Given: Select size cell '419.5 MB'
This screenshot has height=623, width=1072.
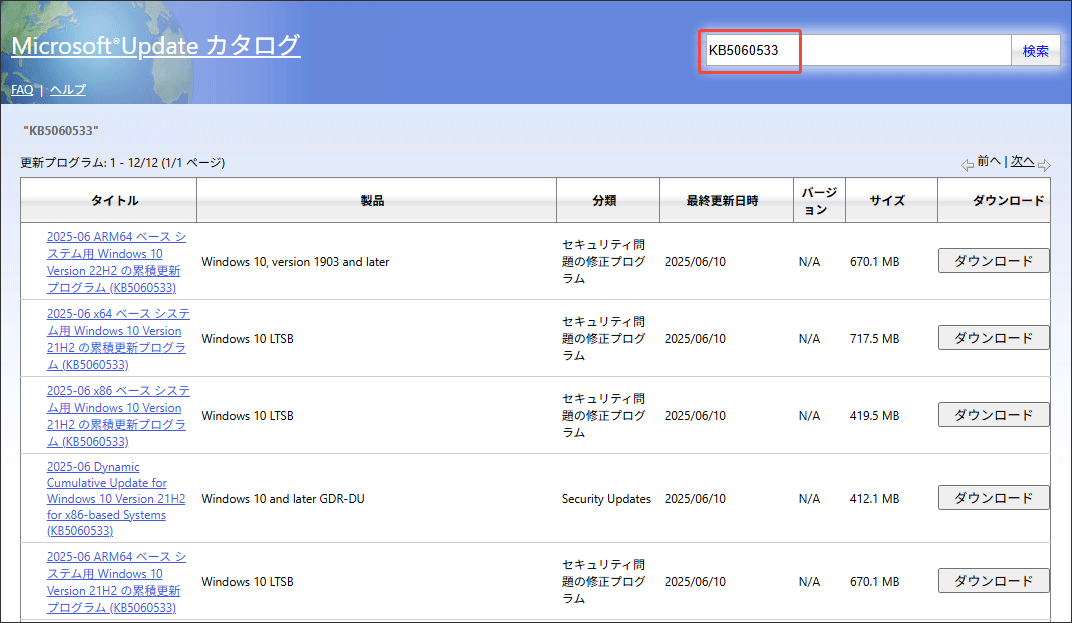Looking at the screenshot, I should (874, 416).
